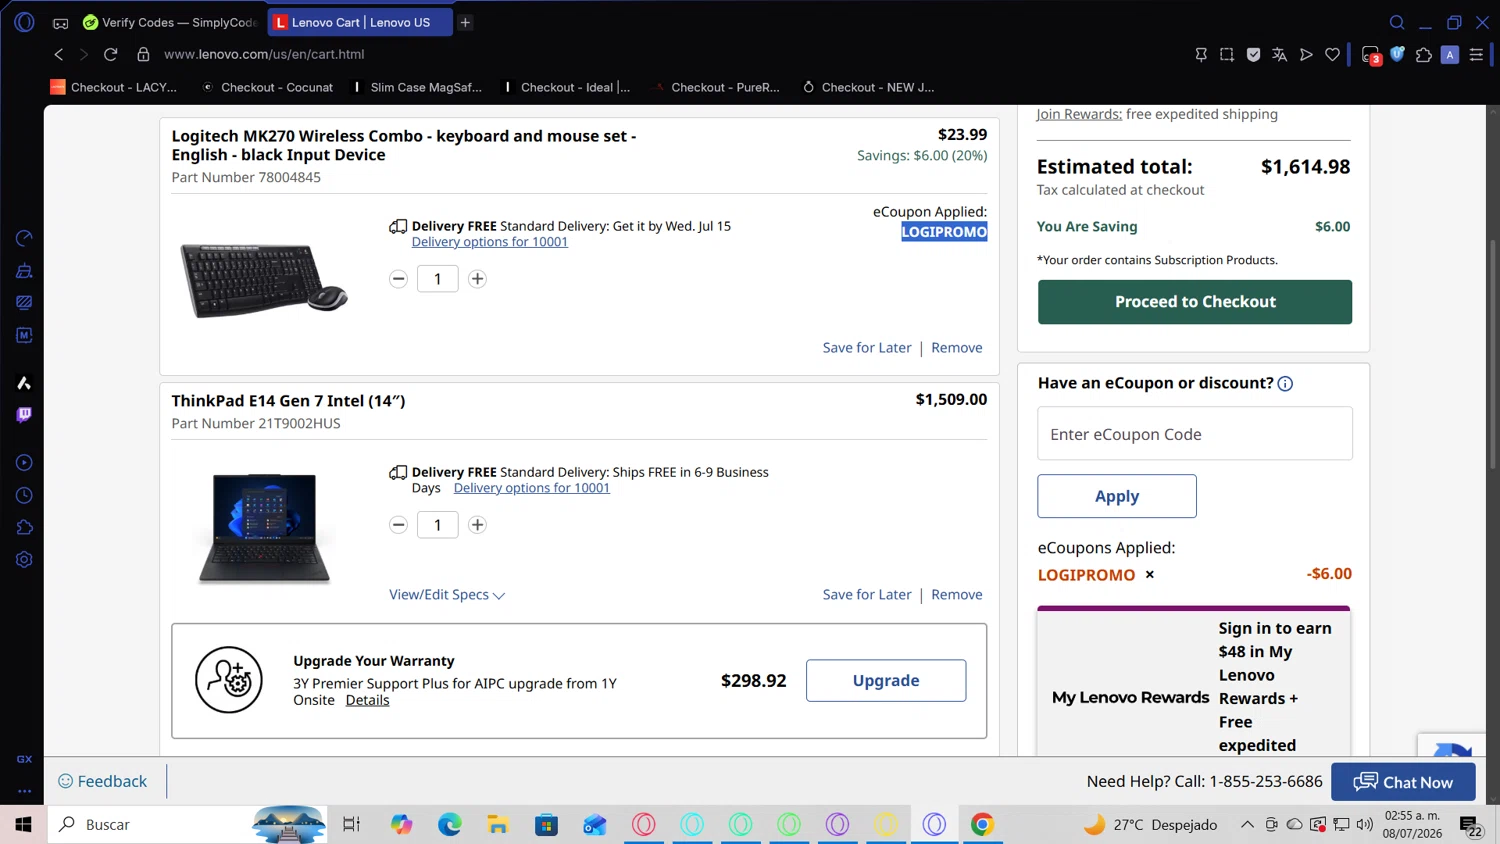This screenshot has height=844, width=1500.
Task: Open Checkout - Ideal bookmark
Action: [x=567, y=87]
